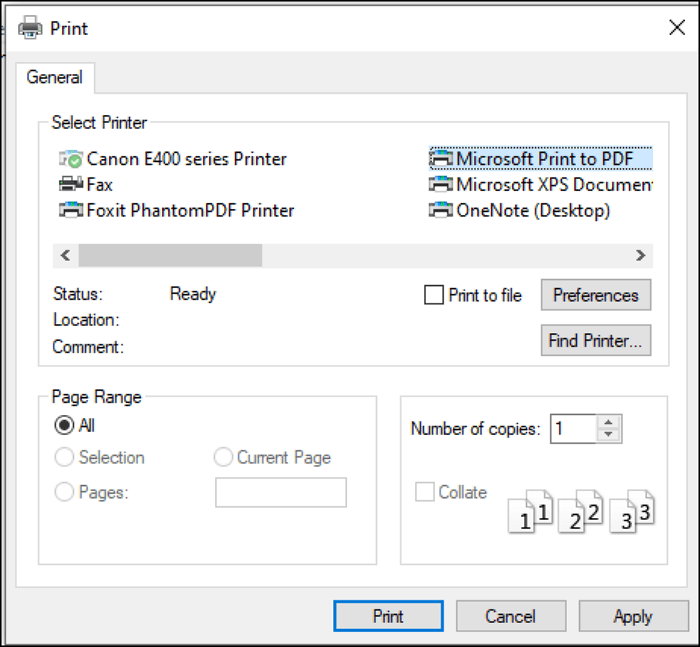The width and height of the screenshot is (700, 647).
Task: Click the Pages range text field
Action: coord(281,493)
